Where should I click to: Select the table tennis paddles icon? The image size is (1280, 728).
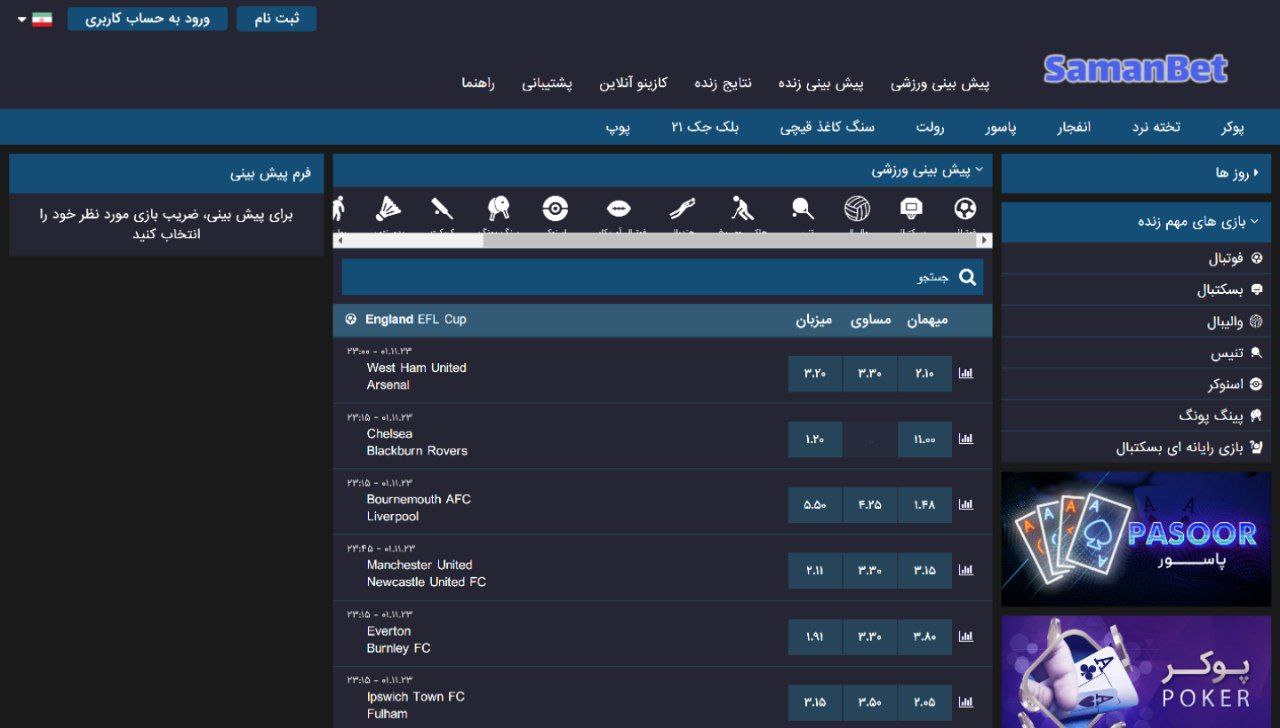pos(496,208)
